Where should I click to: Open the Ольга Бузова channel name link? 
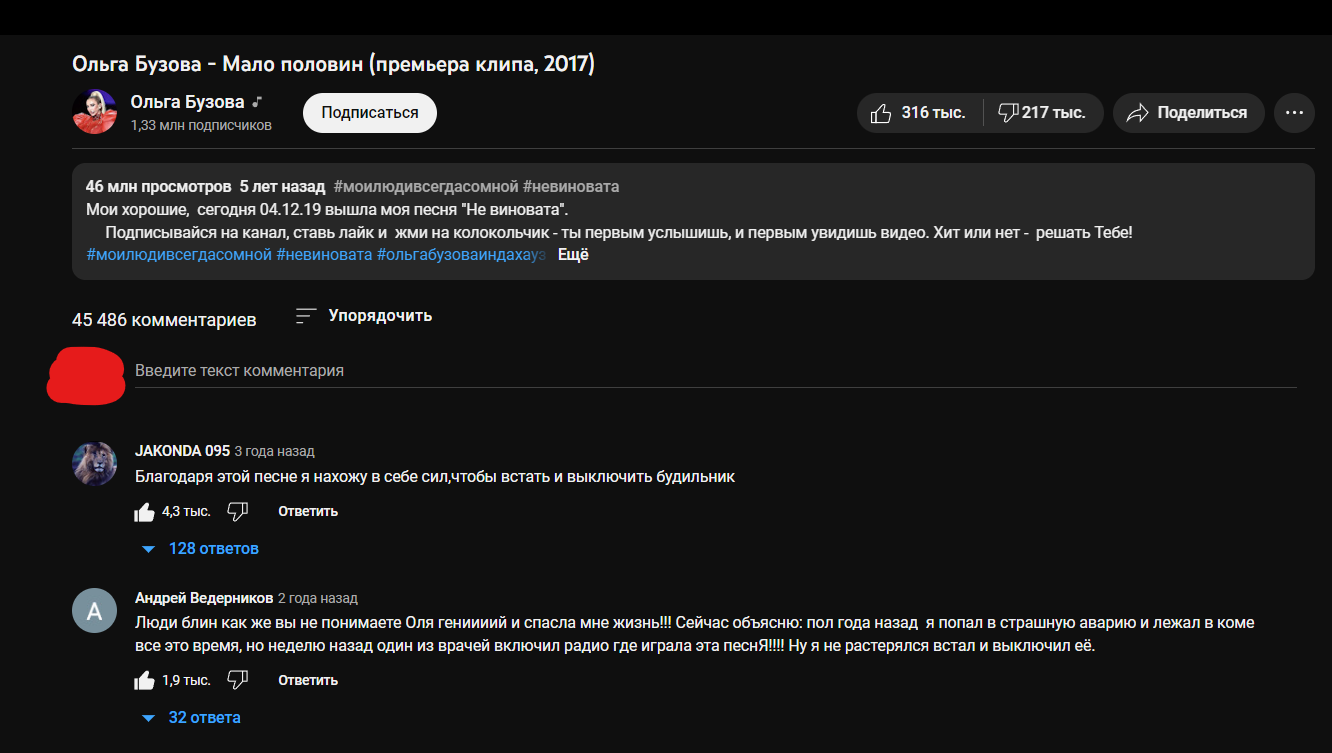pyautogui.click(x=188, y=101)
